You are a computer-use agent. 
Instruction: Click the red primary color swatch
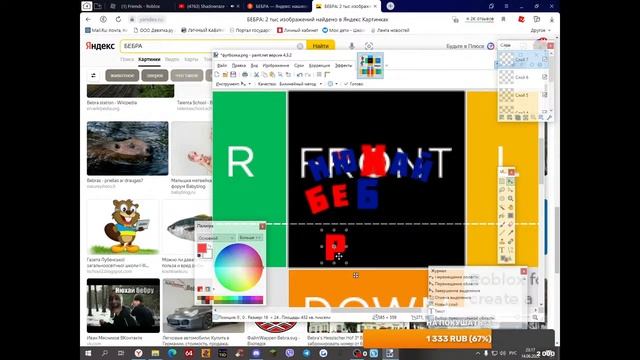pos(202,248)
